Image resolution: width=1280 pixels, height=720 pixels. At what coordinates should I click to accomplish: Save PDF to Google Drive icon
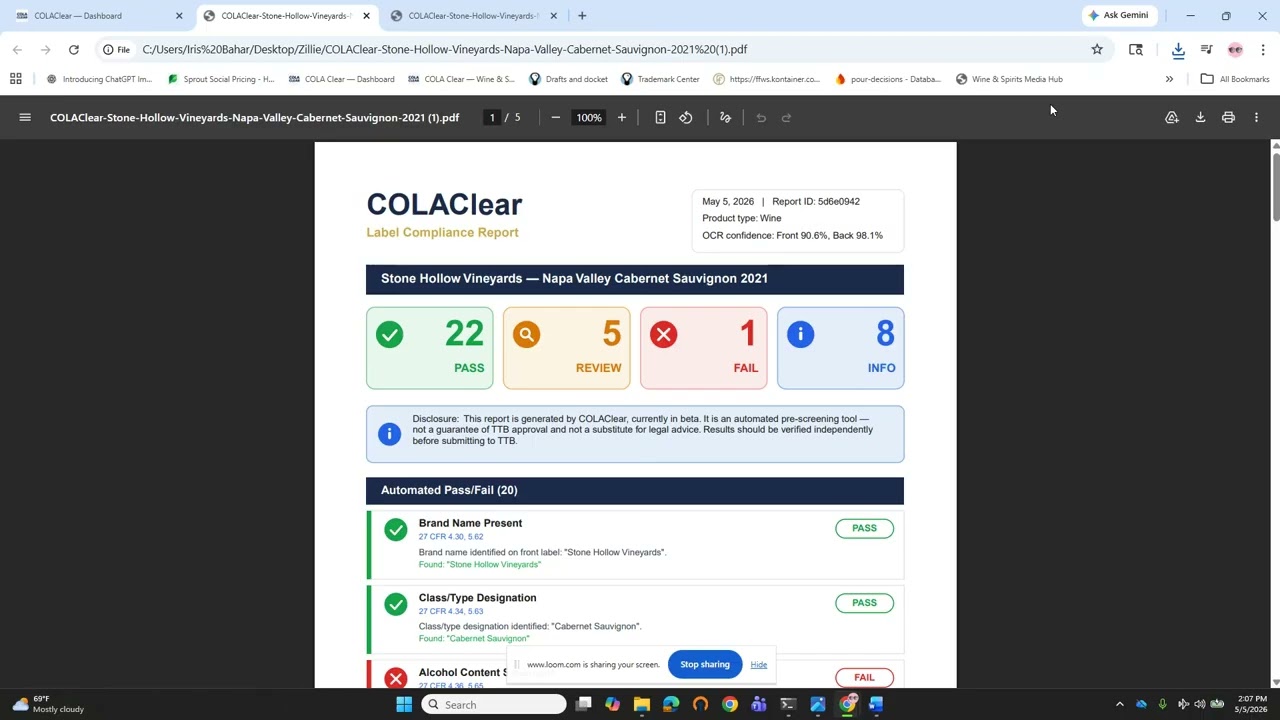tap(1172, 118)
